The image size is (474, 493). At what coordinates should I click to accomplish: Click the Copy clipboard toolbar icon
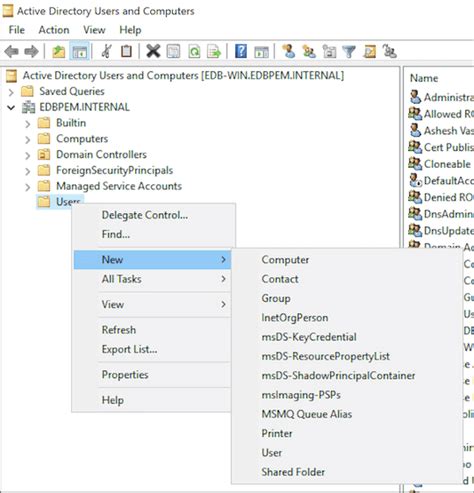[126, 51]
